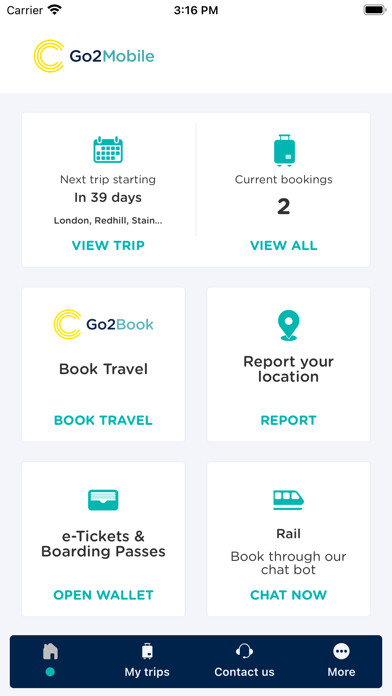The width and height of the screenshot is (392, 696).
Task: Tap the location pin icon
Action: pyautogui.click(x=289, y=325)
